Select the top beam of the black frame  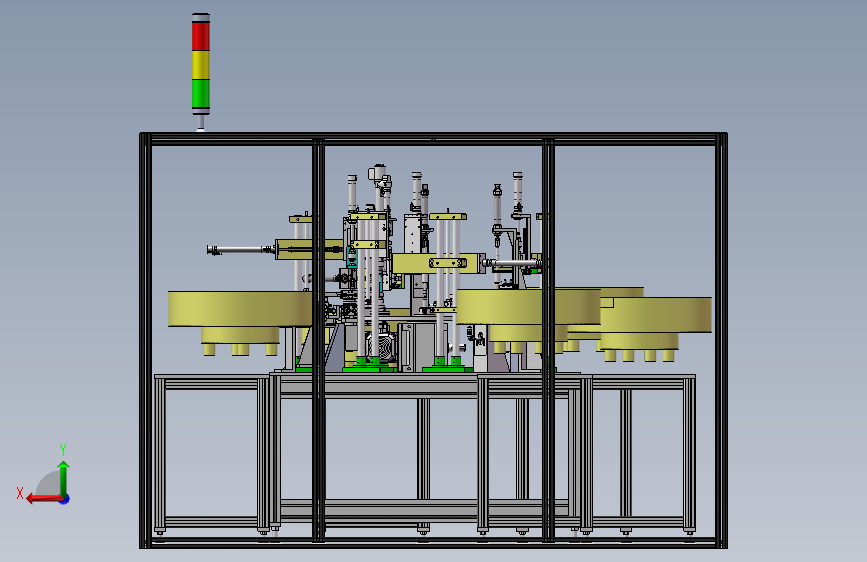[434, 139]
